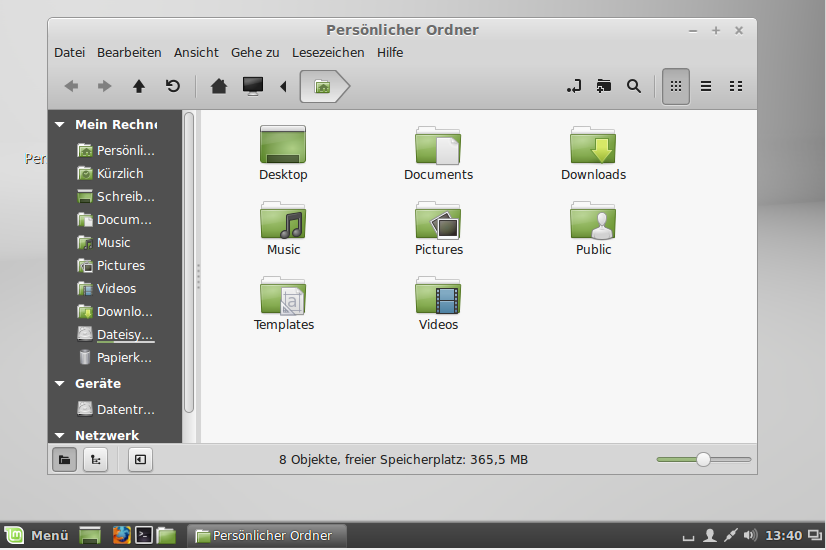Reload the current folder view
The image size is (826, 550).
173,87
